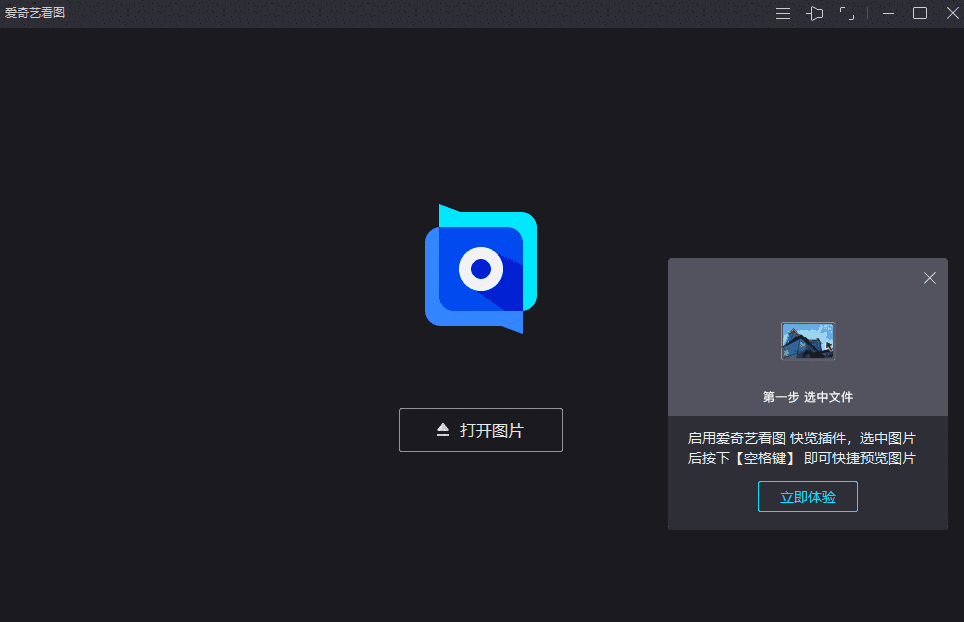
Task: Minimize the 爱奇艺看图 window
Action: pos(886,13)
